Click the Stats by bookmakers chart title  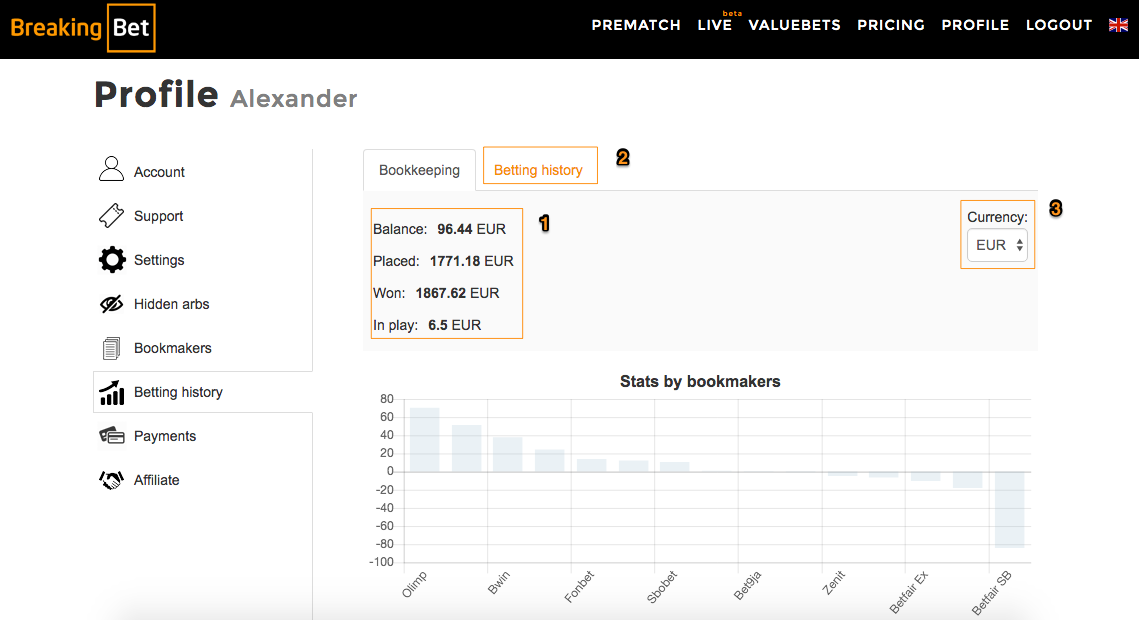(x=700, y=382)
